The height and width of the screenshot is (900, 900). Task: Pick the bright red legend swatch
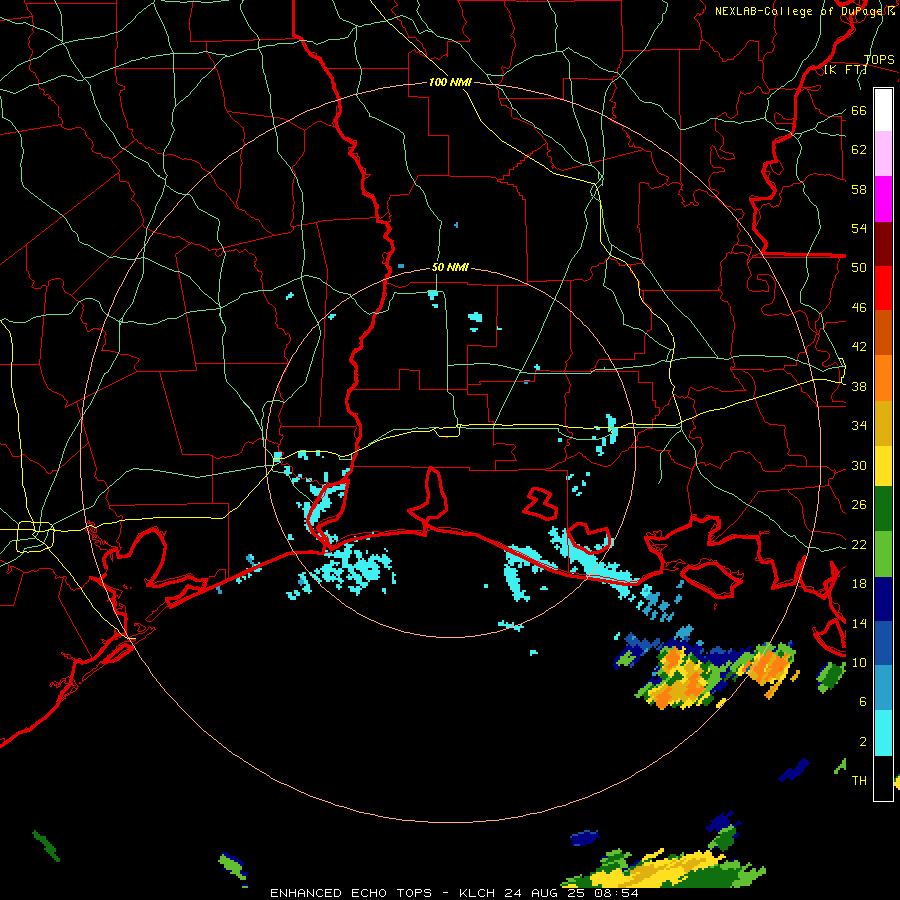(883, 288)
